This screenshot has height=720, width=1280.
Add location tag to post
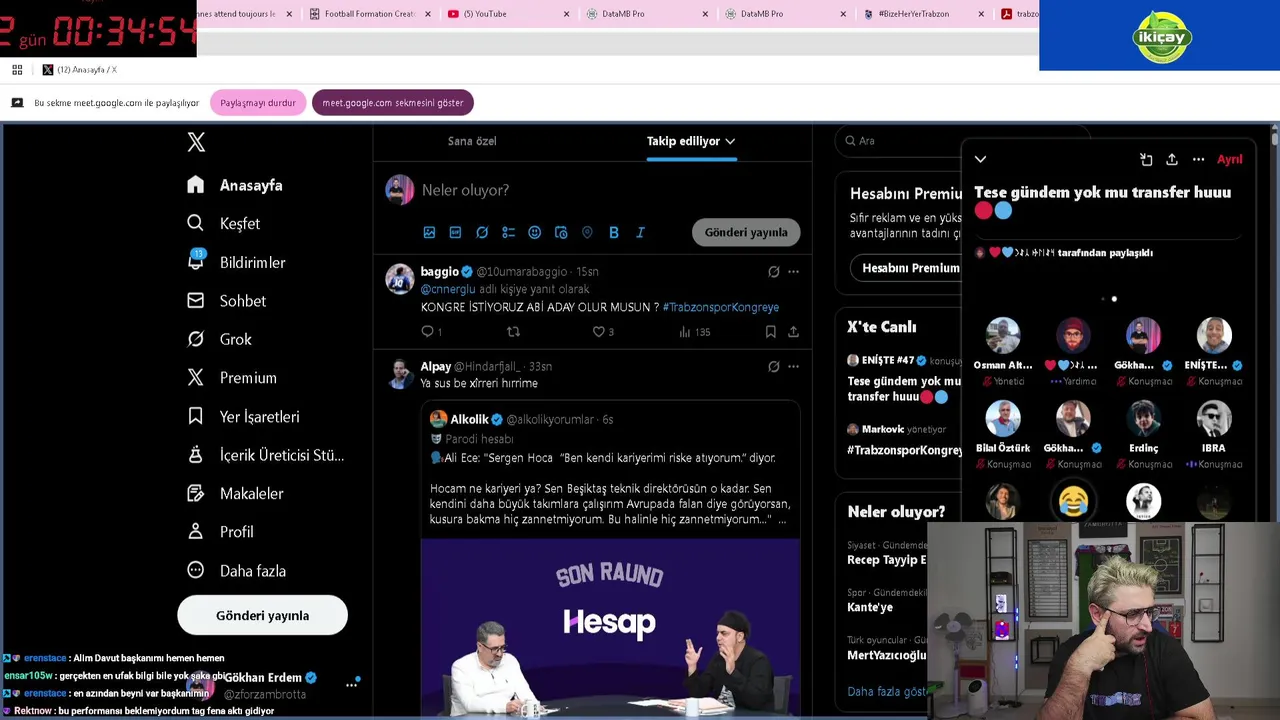(587, 232)
